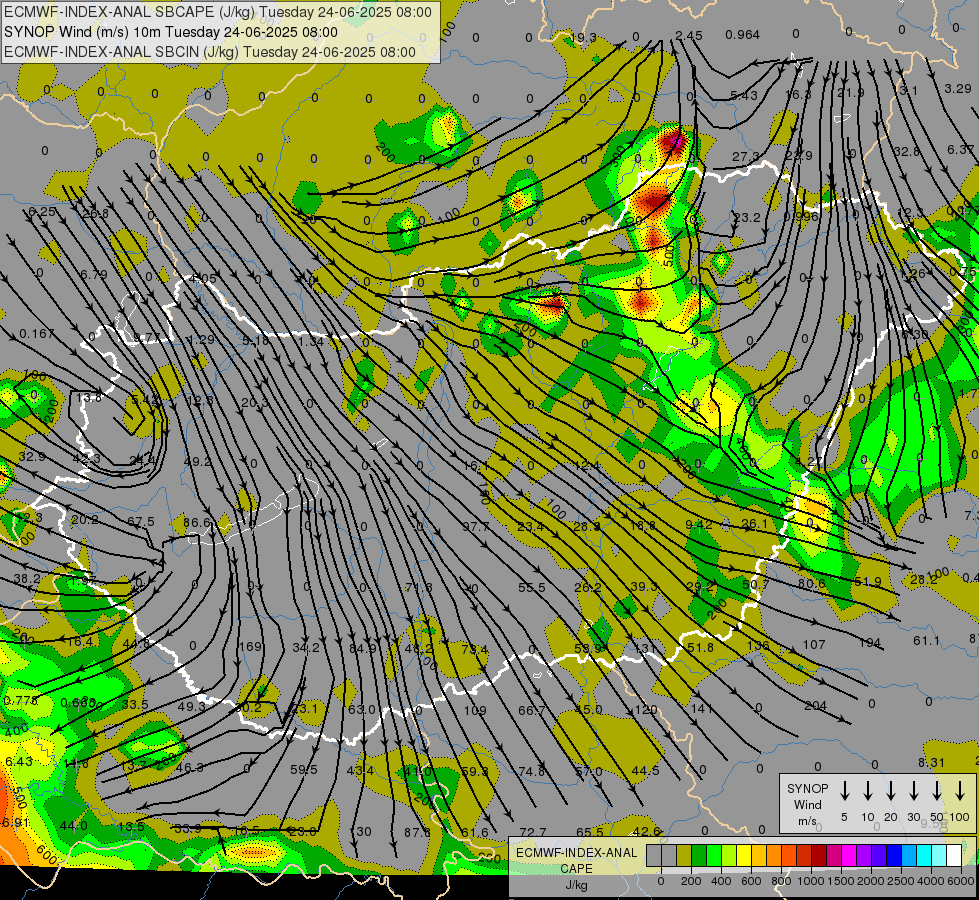This screenshot has width=979, height=900.
Task: Click the map value 87.6
Action: 417,833
